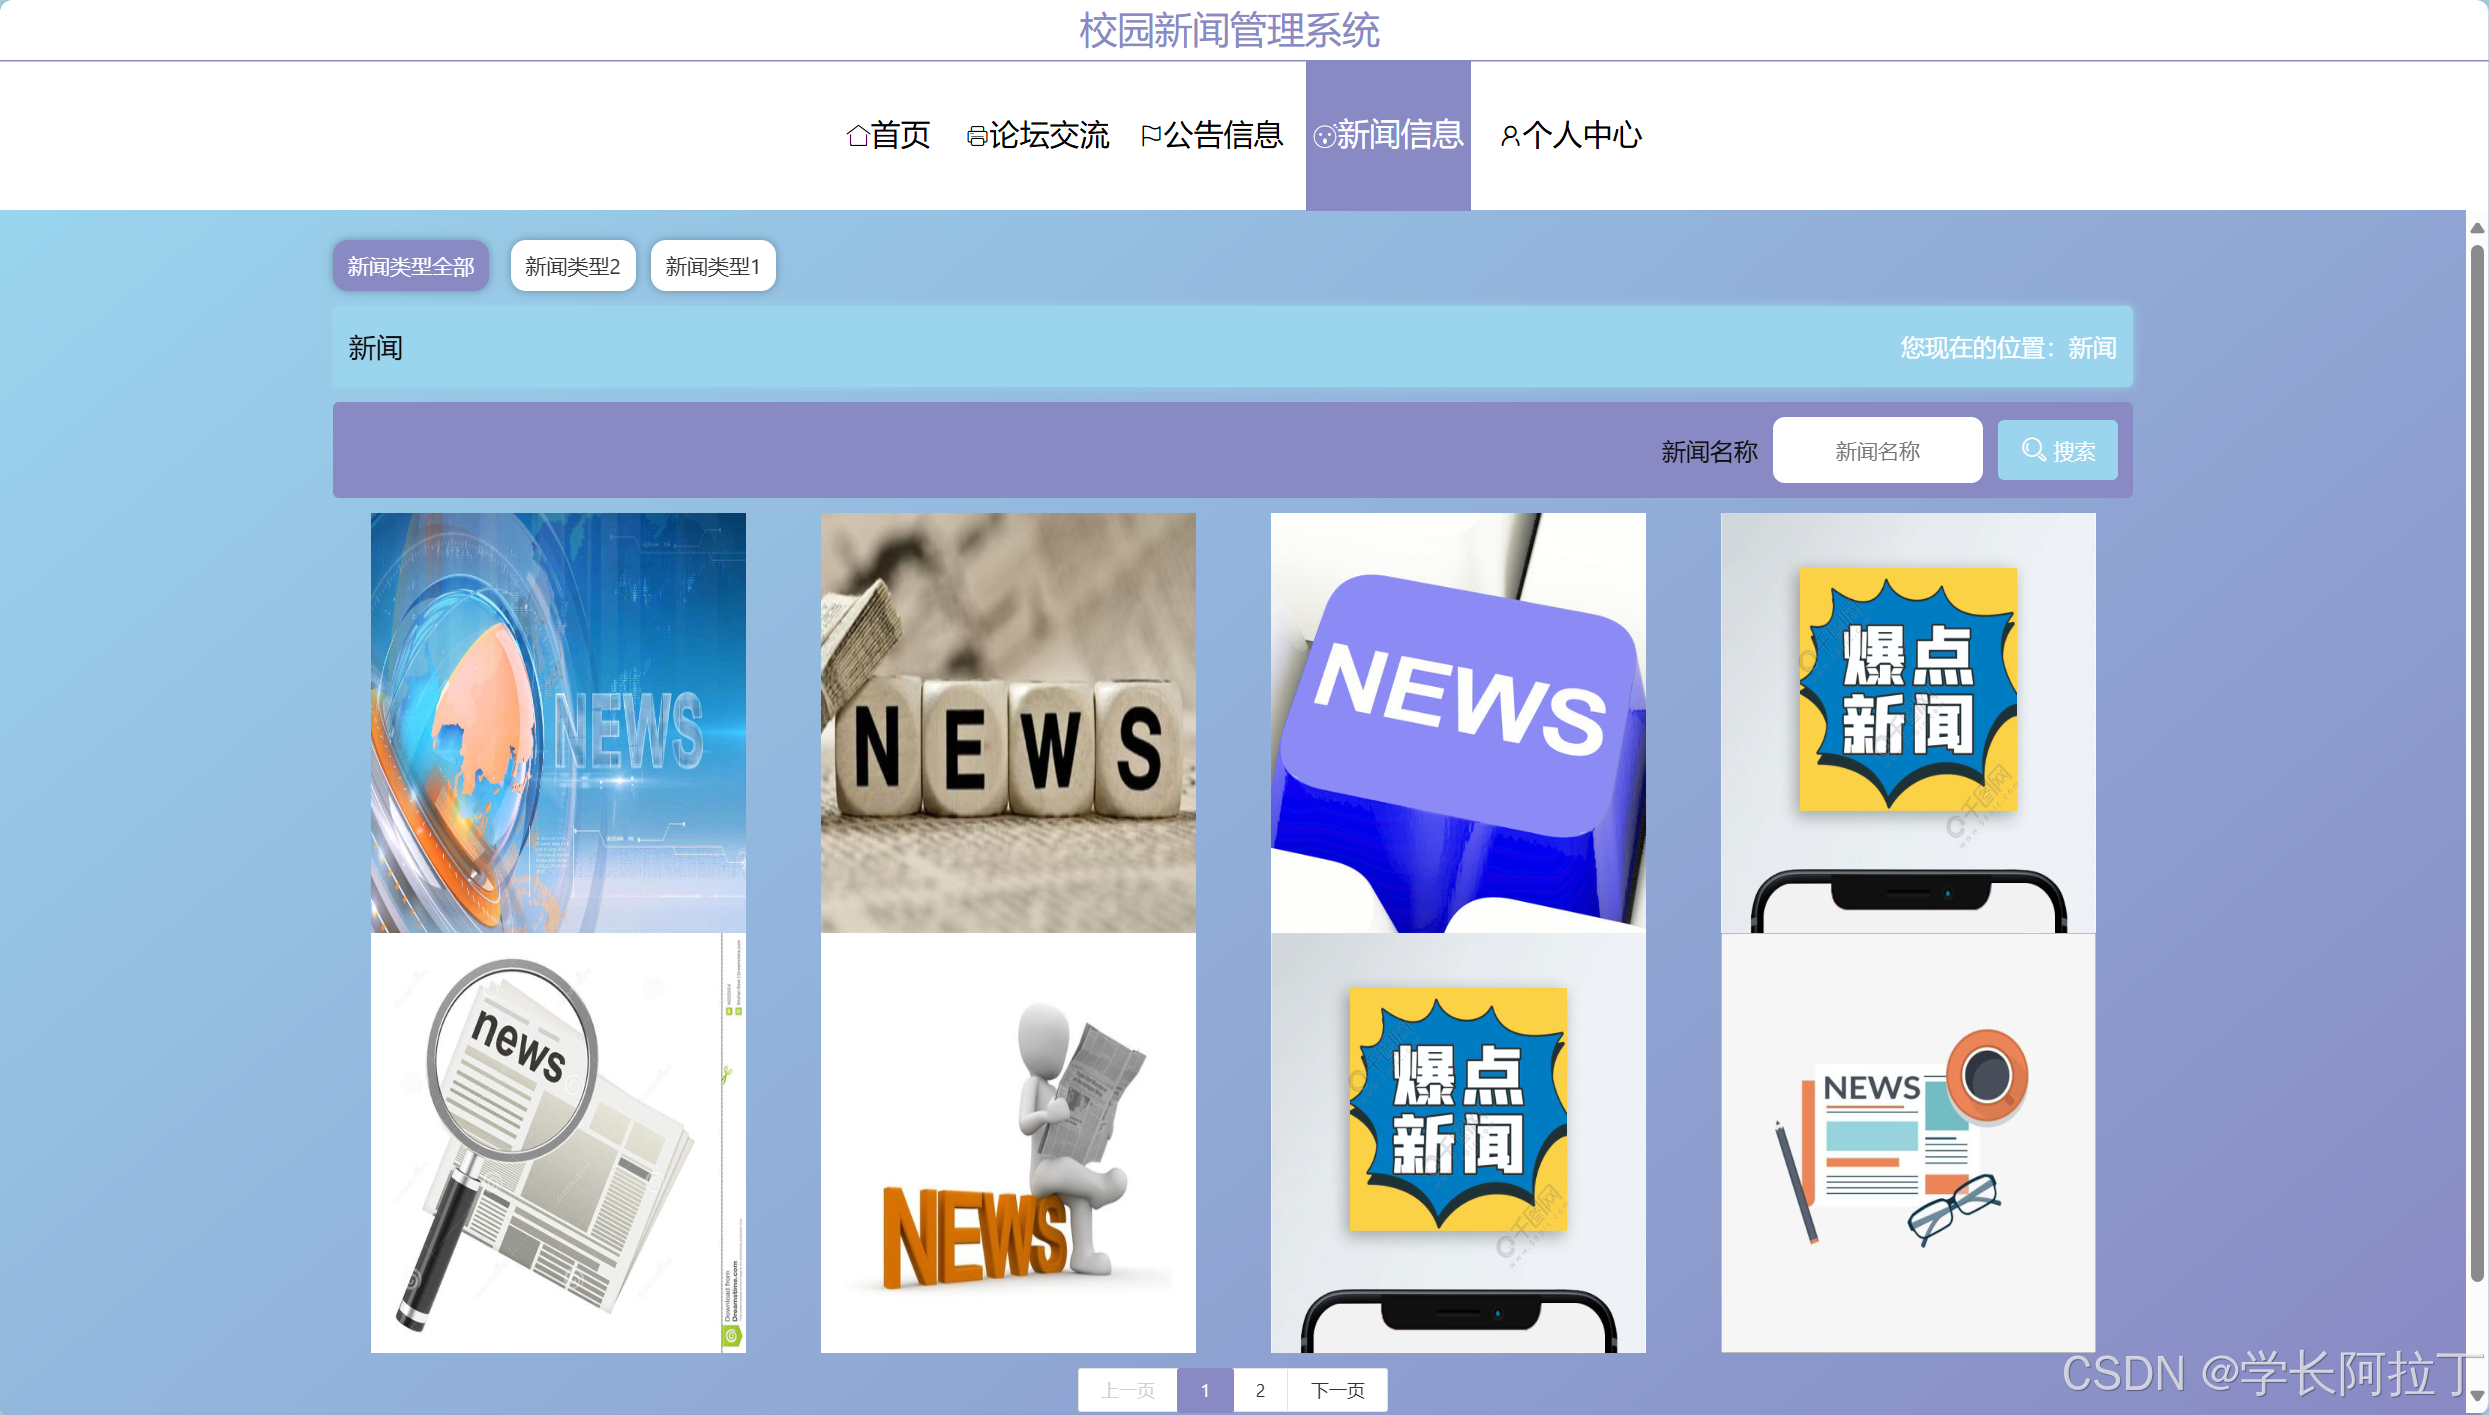Screen dimensions: 2489x1415
Task: Filter news by 新闻类型1
Action: pos(713,266)
